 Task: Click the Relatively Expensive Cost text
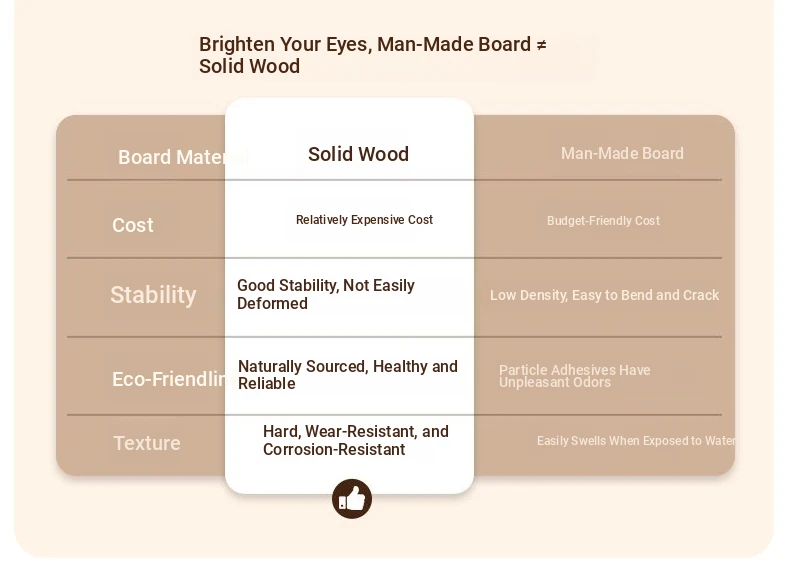click(364, 220)
